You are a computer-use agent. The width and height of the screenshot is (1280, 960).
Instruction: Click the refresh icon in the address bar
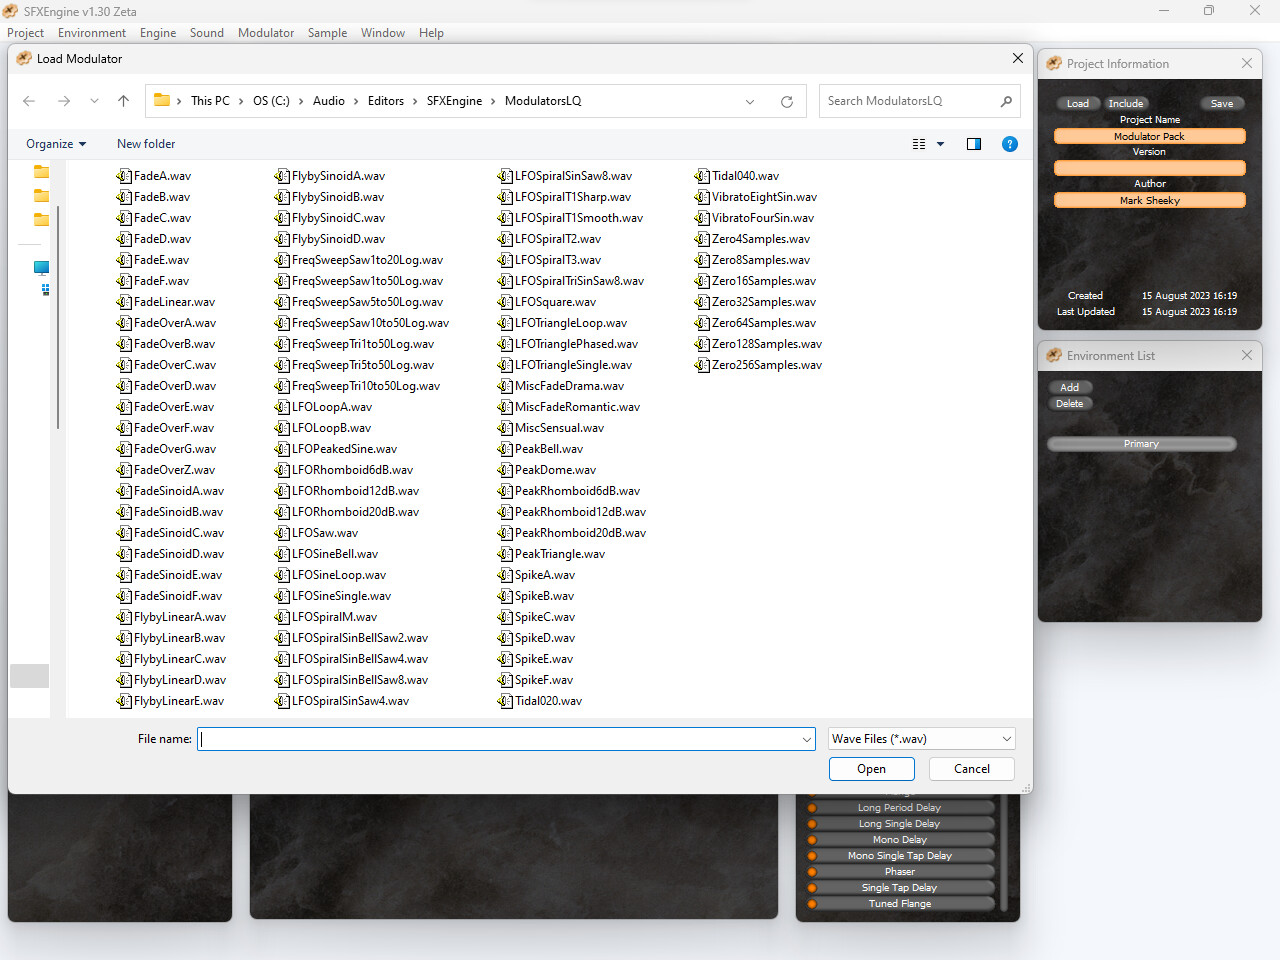click(x=787, y=100)
